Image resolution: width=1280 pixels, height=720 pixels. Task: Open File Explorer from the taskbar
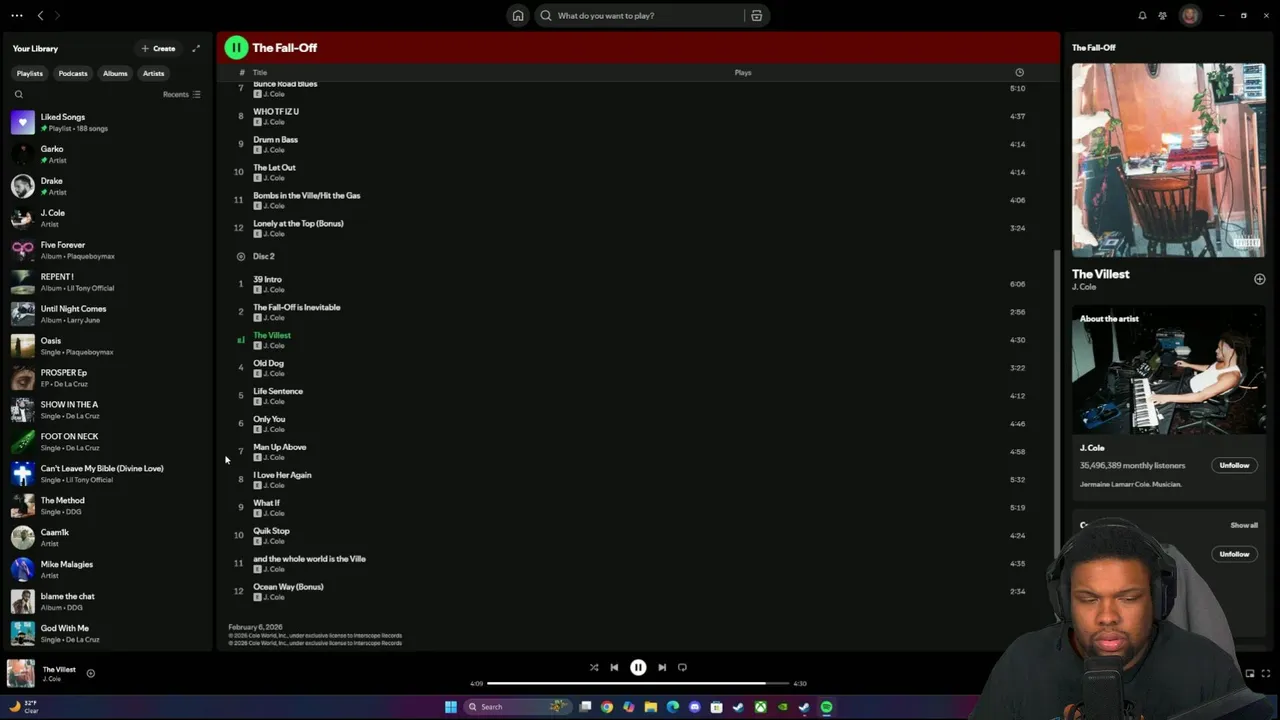pos(650,707)
